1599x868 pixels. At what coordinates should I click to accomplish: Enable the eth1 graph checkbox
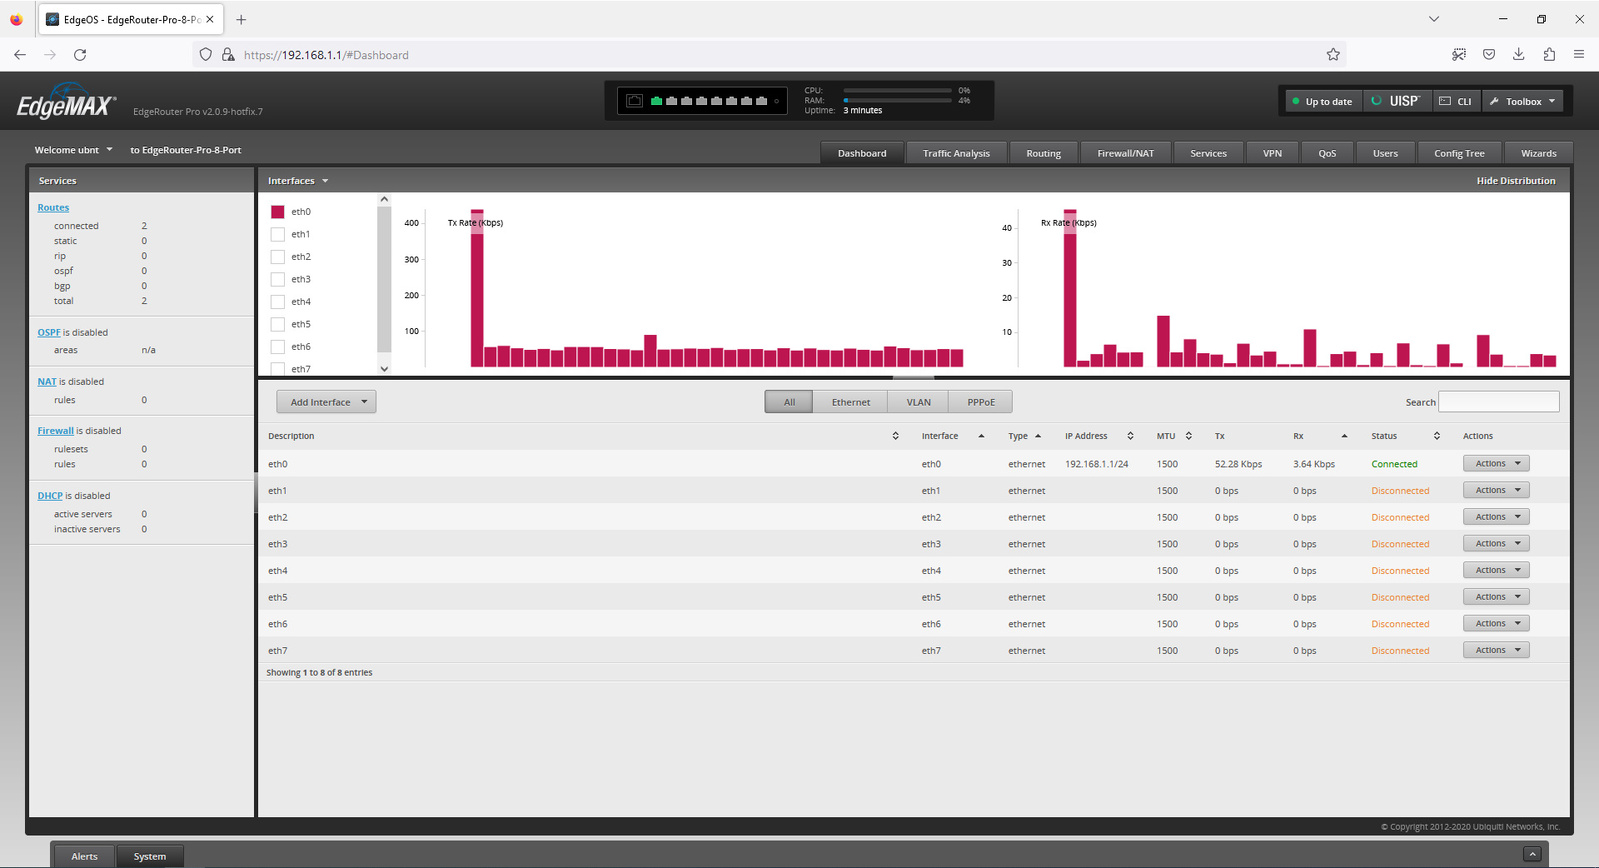click(x=278, y=234)
